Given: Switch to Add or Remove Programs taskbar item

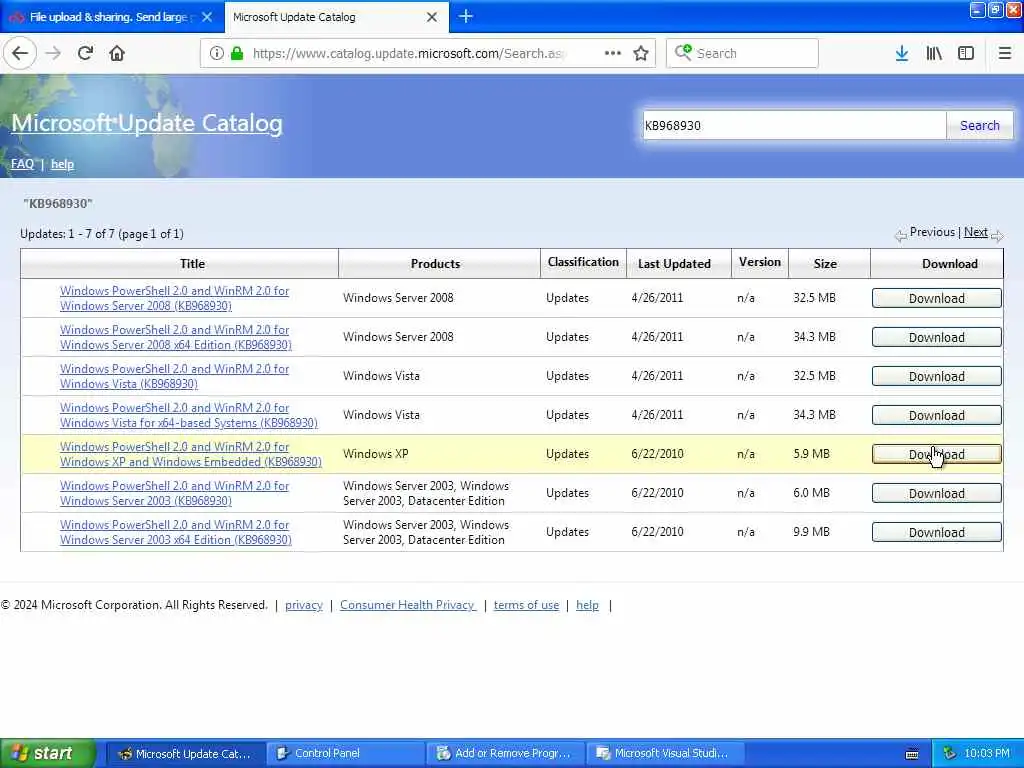Looking at the screenshot, I should pos(506,754).
